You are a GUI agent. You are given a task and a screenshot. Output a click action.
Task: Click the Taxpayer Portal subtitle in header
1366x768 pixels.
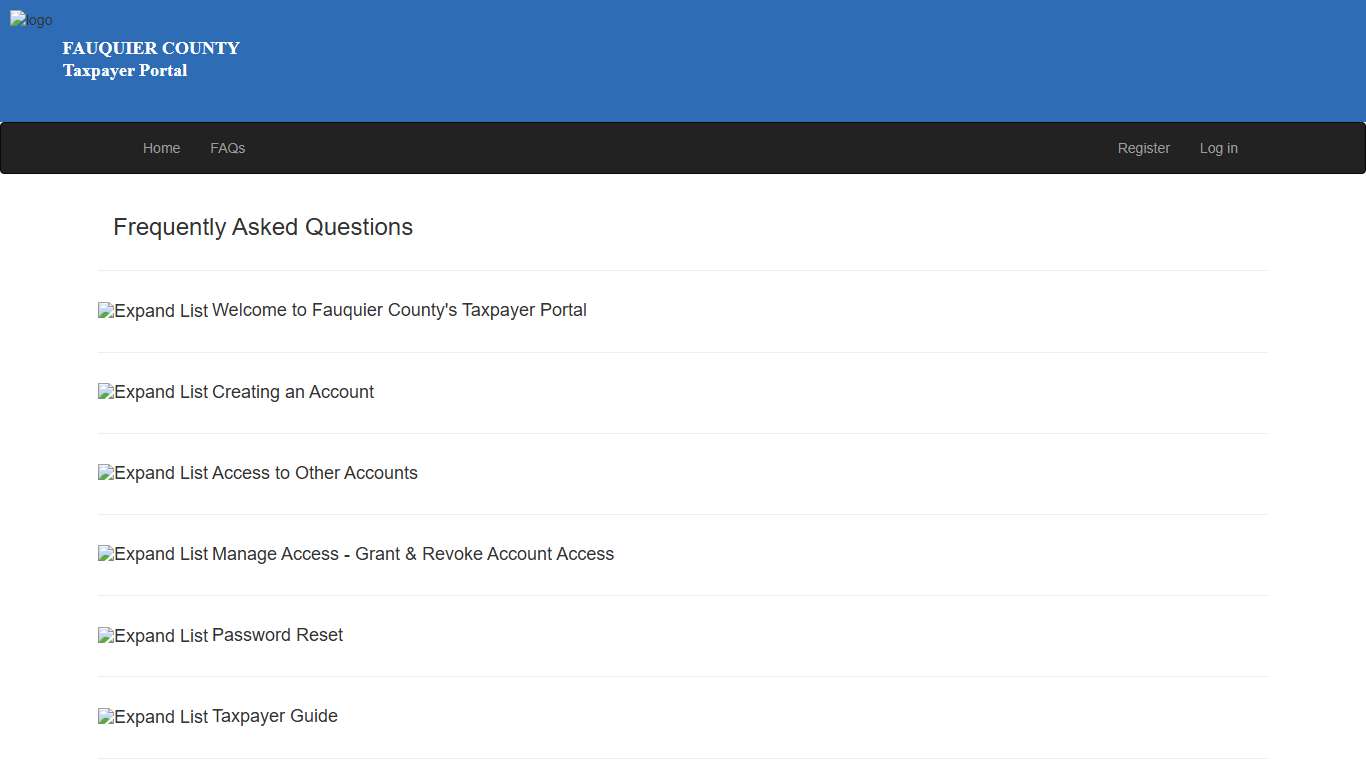pyautogui.click(x=125, y=70)
